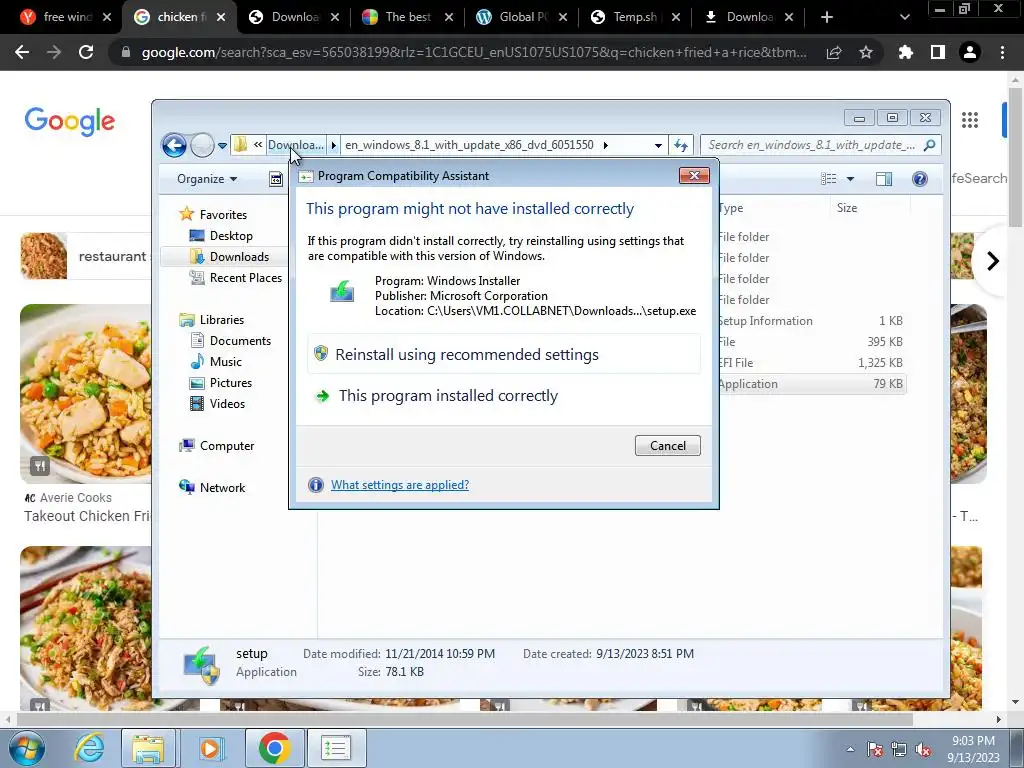Launch Internet Explorer from taskbar
This screenshot has height=768, width=1024.
coord(89,748)
